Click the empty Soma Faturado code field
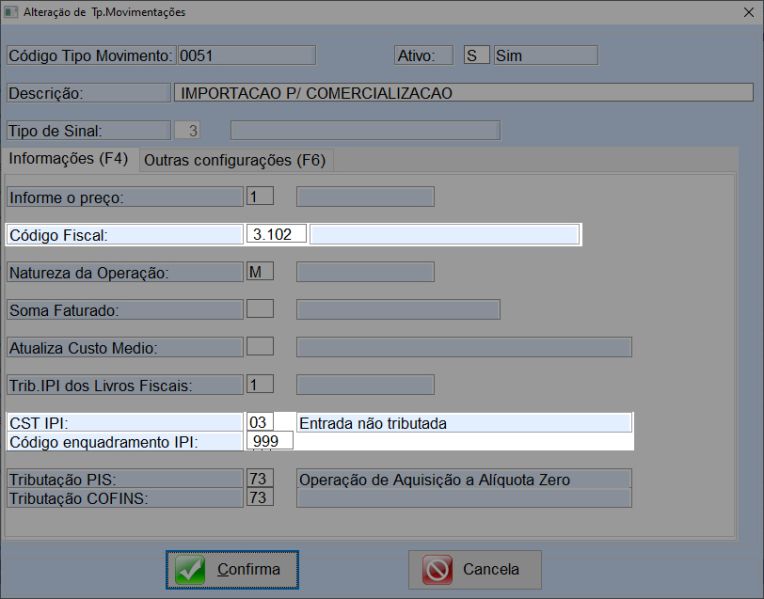 coord(260,309)
